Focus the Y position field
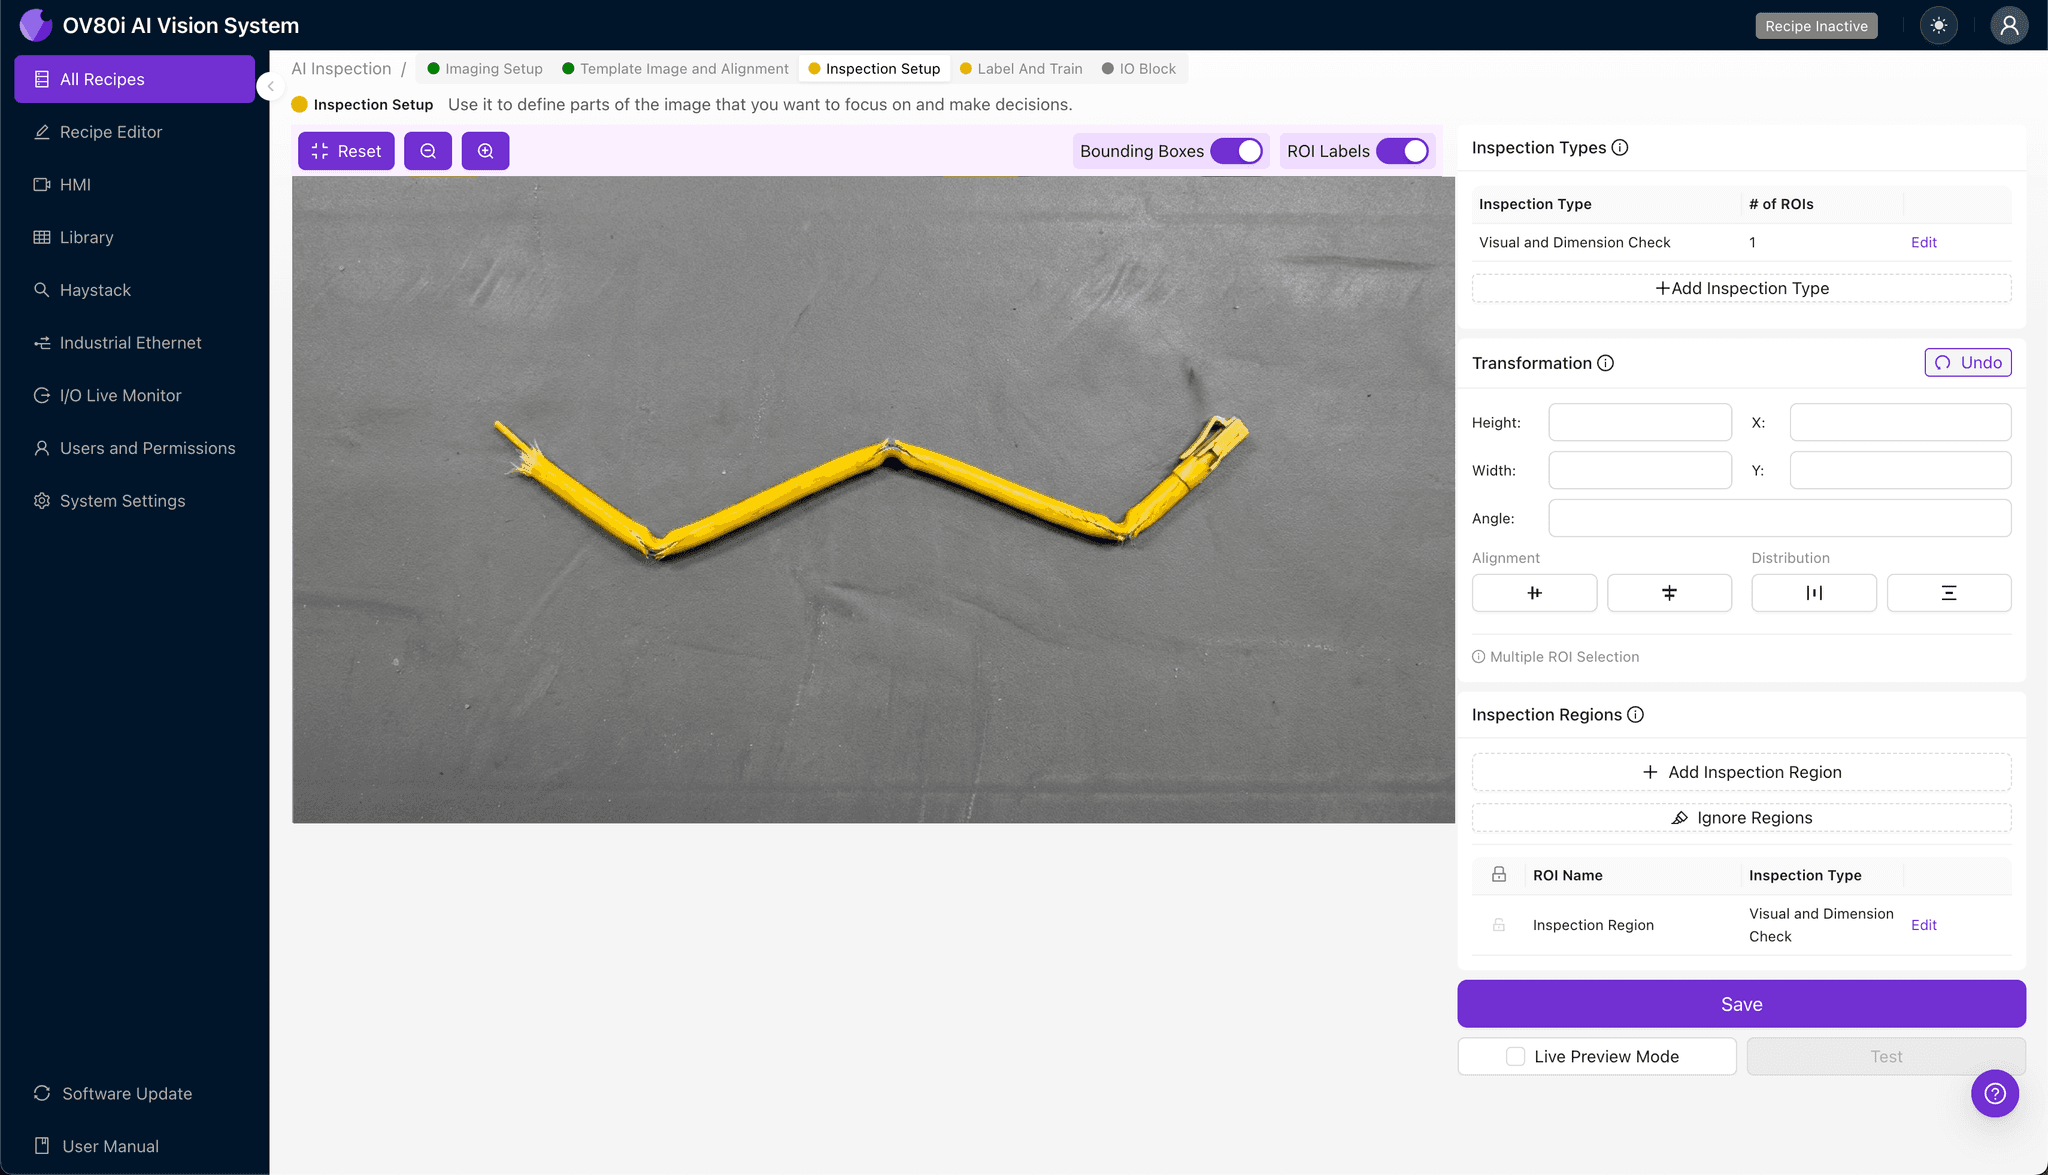 click(1900, 470)
